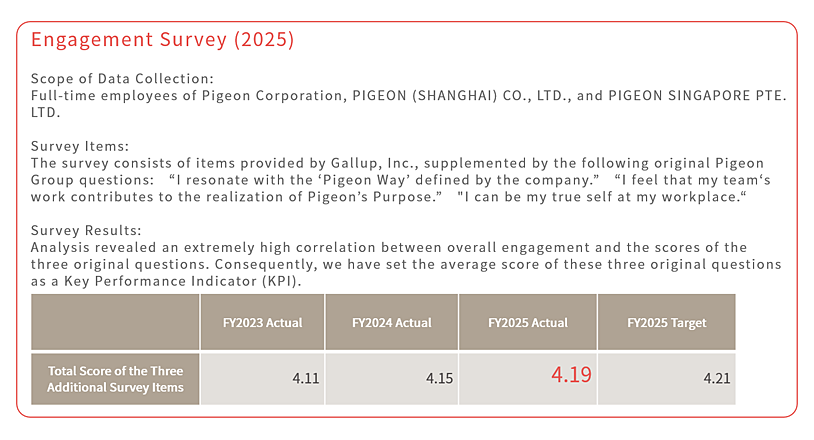Viewport: 814px width, 440px height.
Task: Click the FY2025 Actual column header
Action: [527, 323]
